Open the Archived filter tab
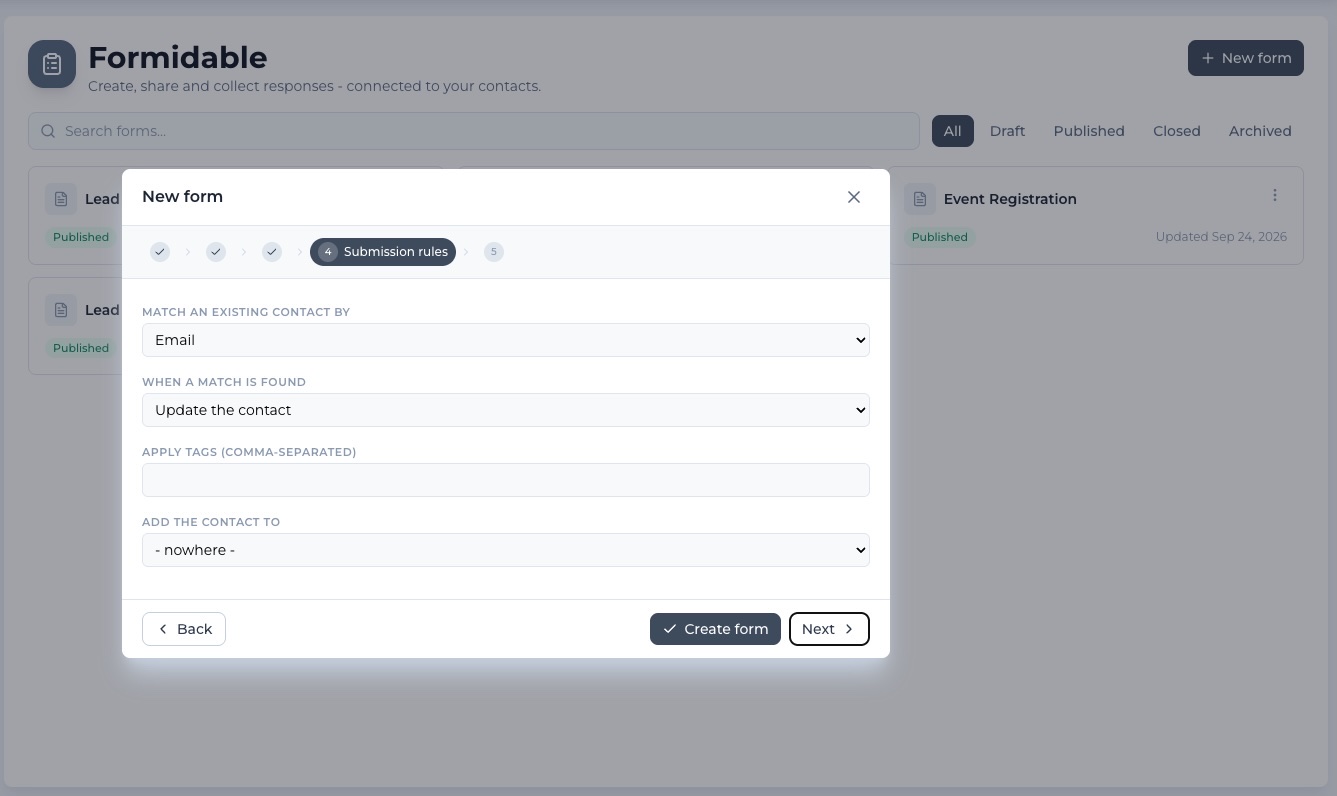This screenshot has width=1337, height=796. [1260, 131]
